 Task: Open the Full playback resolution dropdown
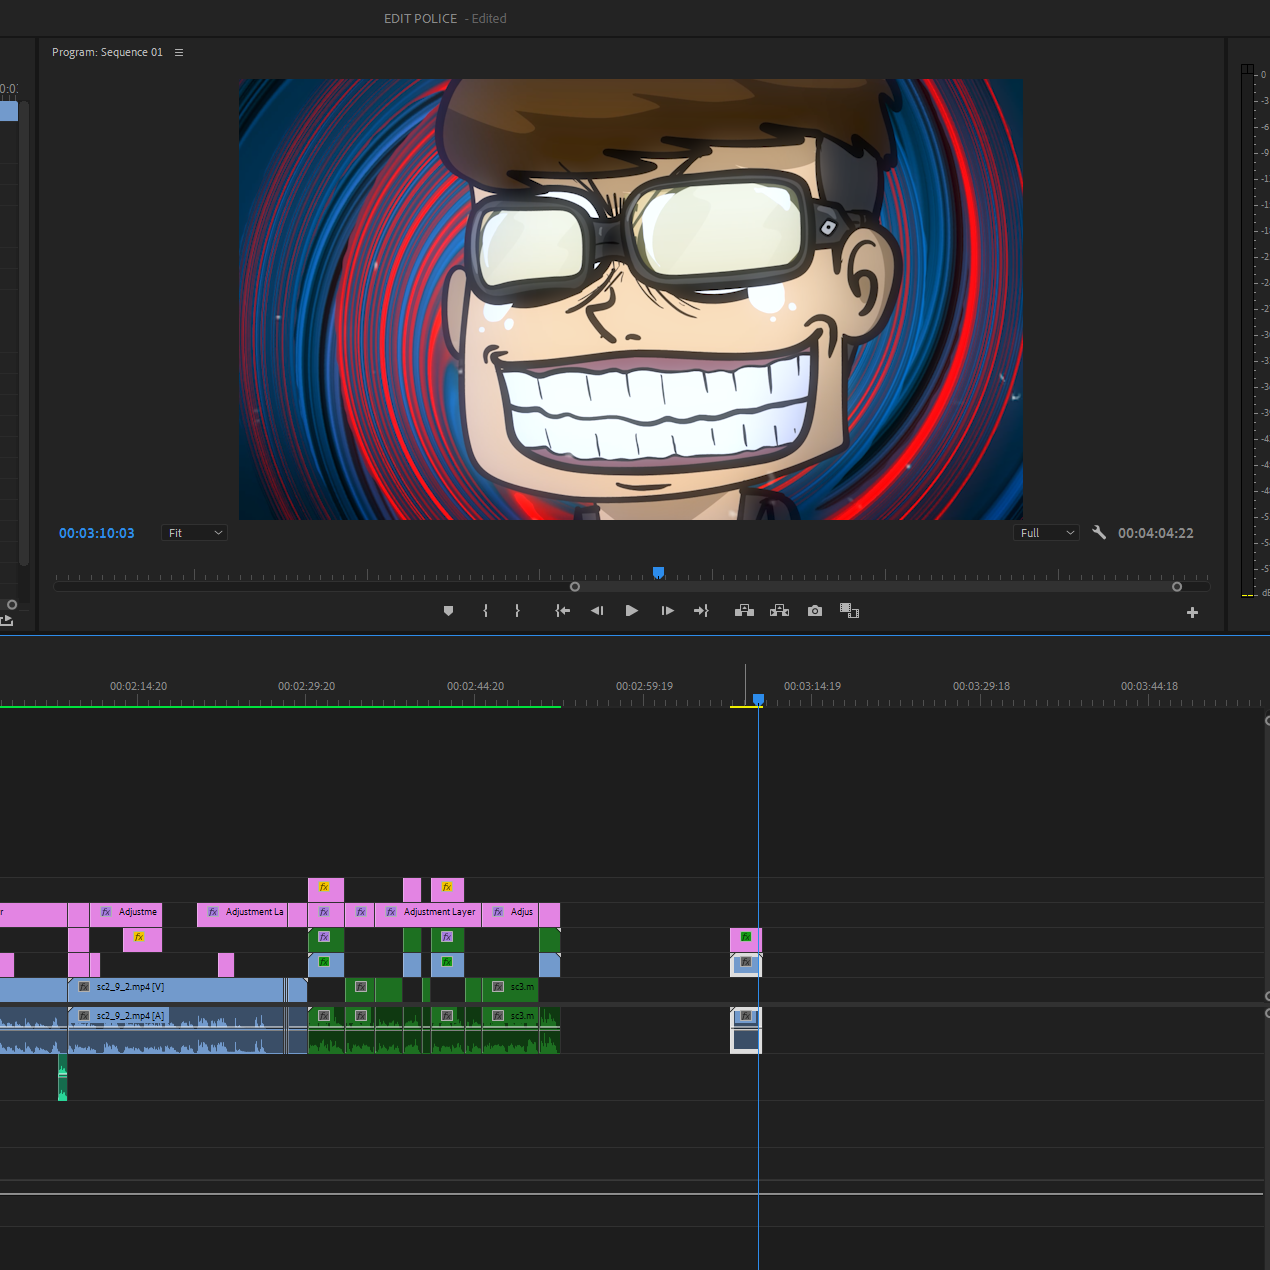tap(1046, 533)
